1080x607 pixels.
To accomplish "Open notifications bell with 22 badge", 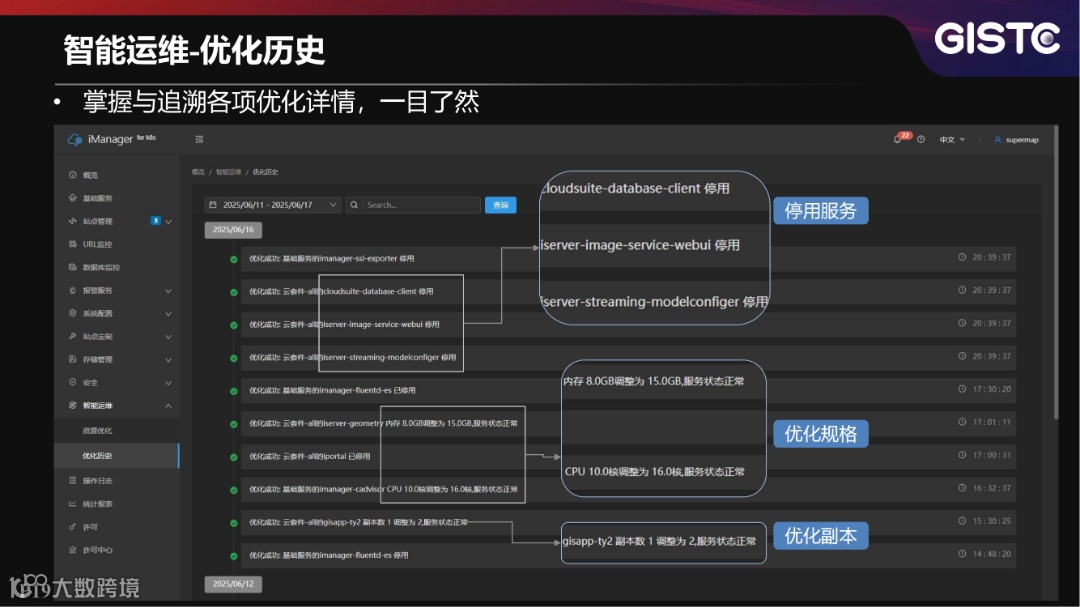I will [x=897, y=139].
